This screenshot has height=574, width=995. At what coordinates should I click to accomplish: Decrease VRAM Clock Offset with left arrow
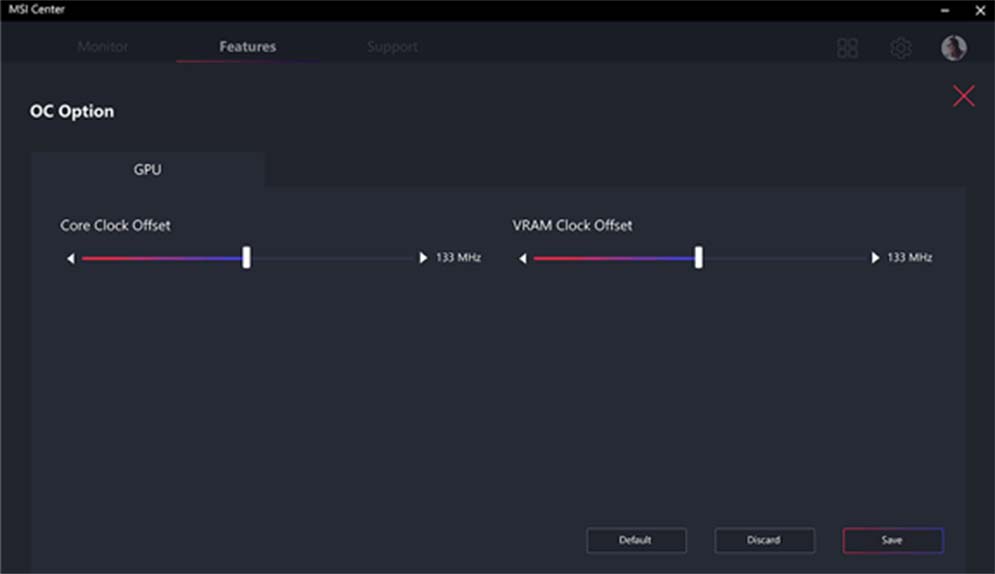(x=523, y=258)
